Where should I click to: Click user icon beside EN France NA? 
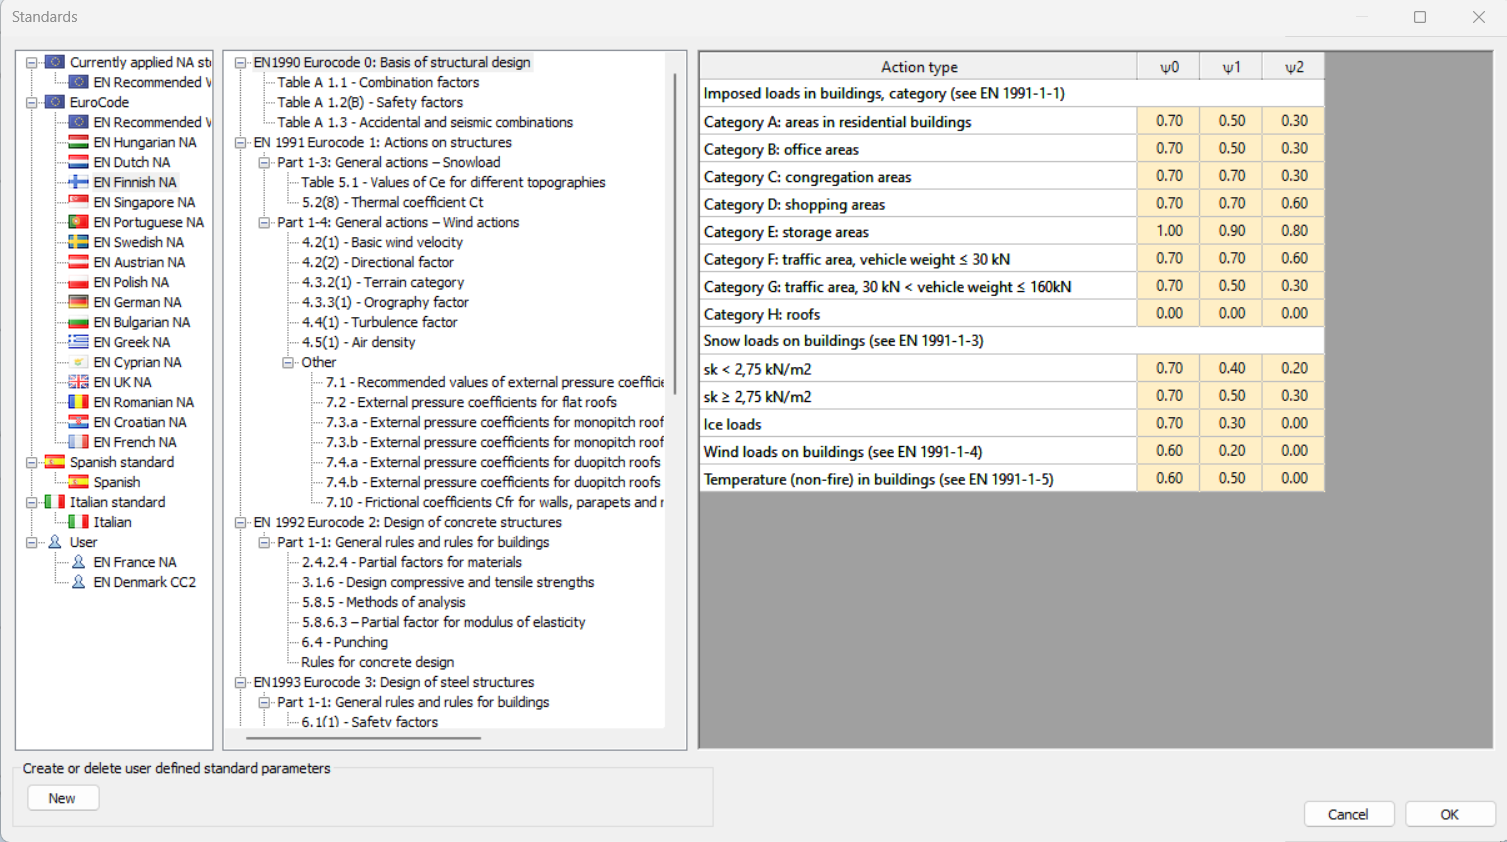pyautogui.click(x=78, y=562)
